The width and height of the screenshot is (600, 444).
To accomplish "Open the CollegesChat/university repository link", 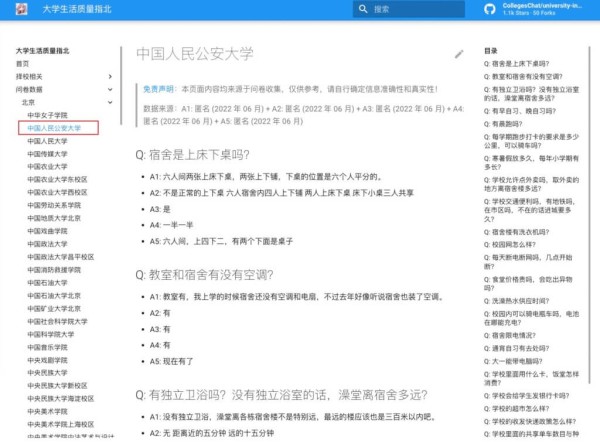I will (x=533, y=9).
